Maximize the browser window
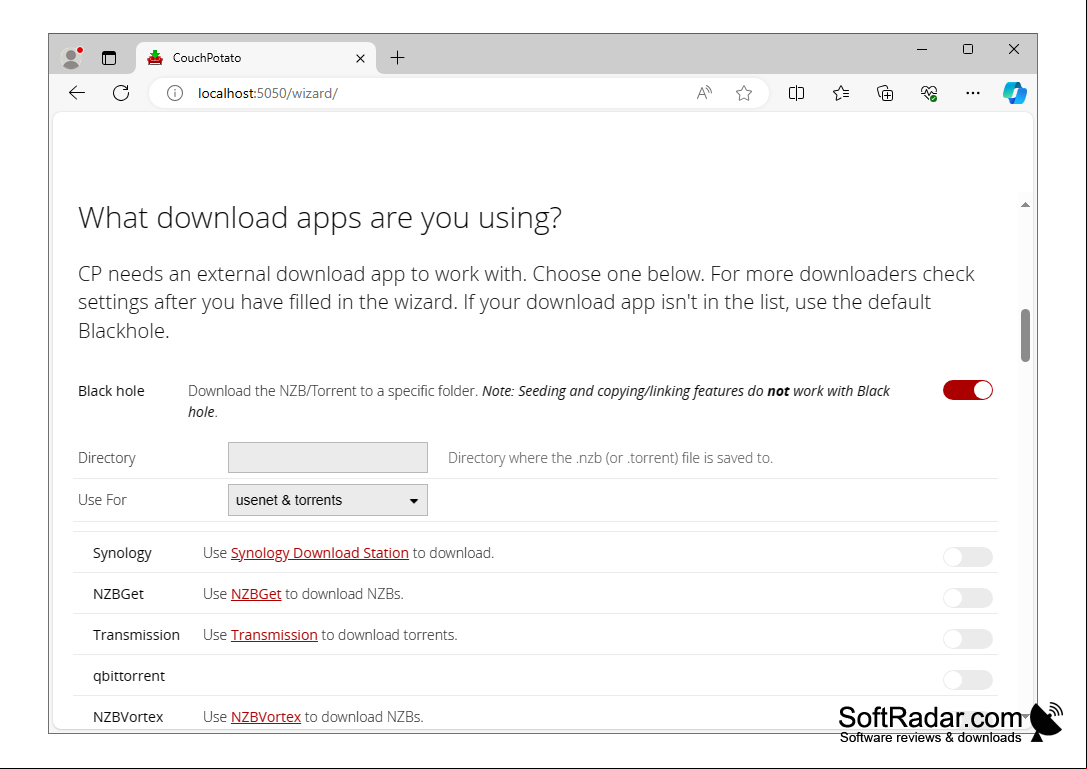The height and width of the screenshot is (769, 1087). point(968,49)
